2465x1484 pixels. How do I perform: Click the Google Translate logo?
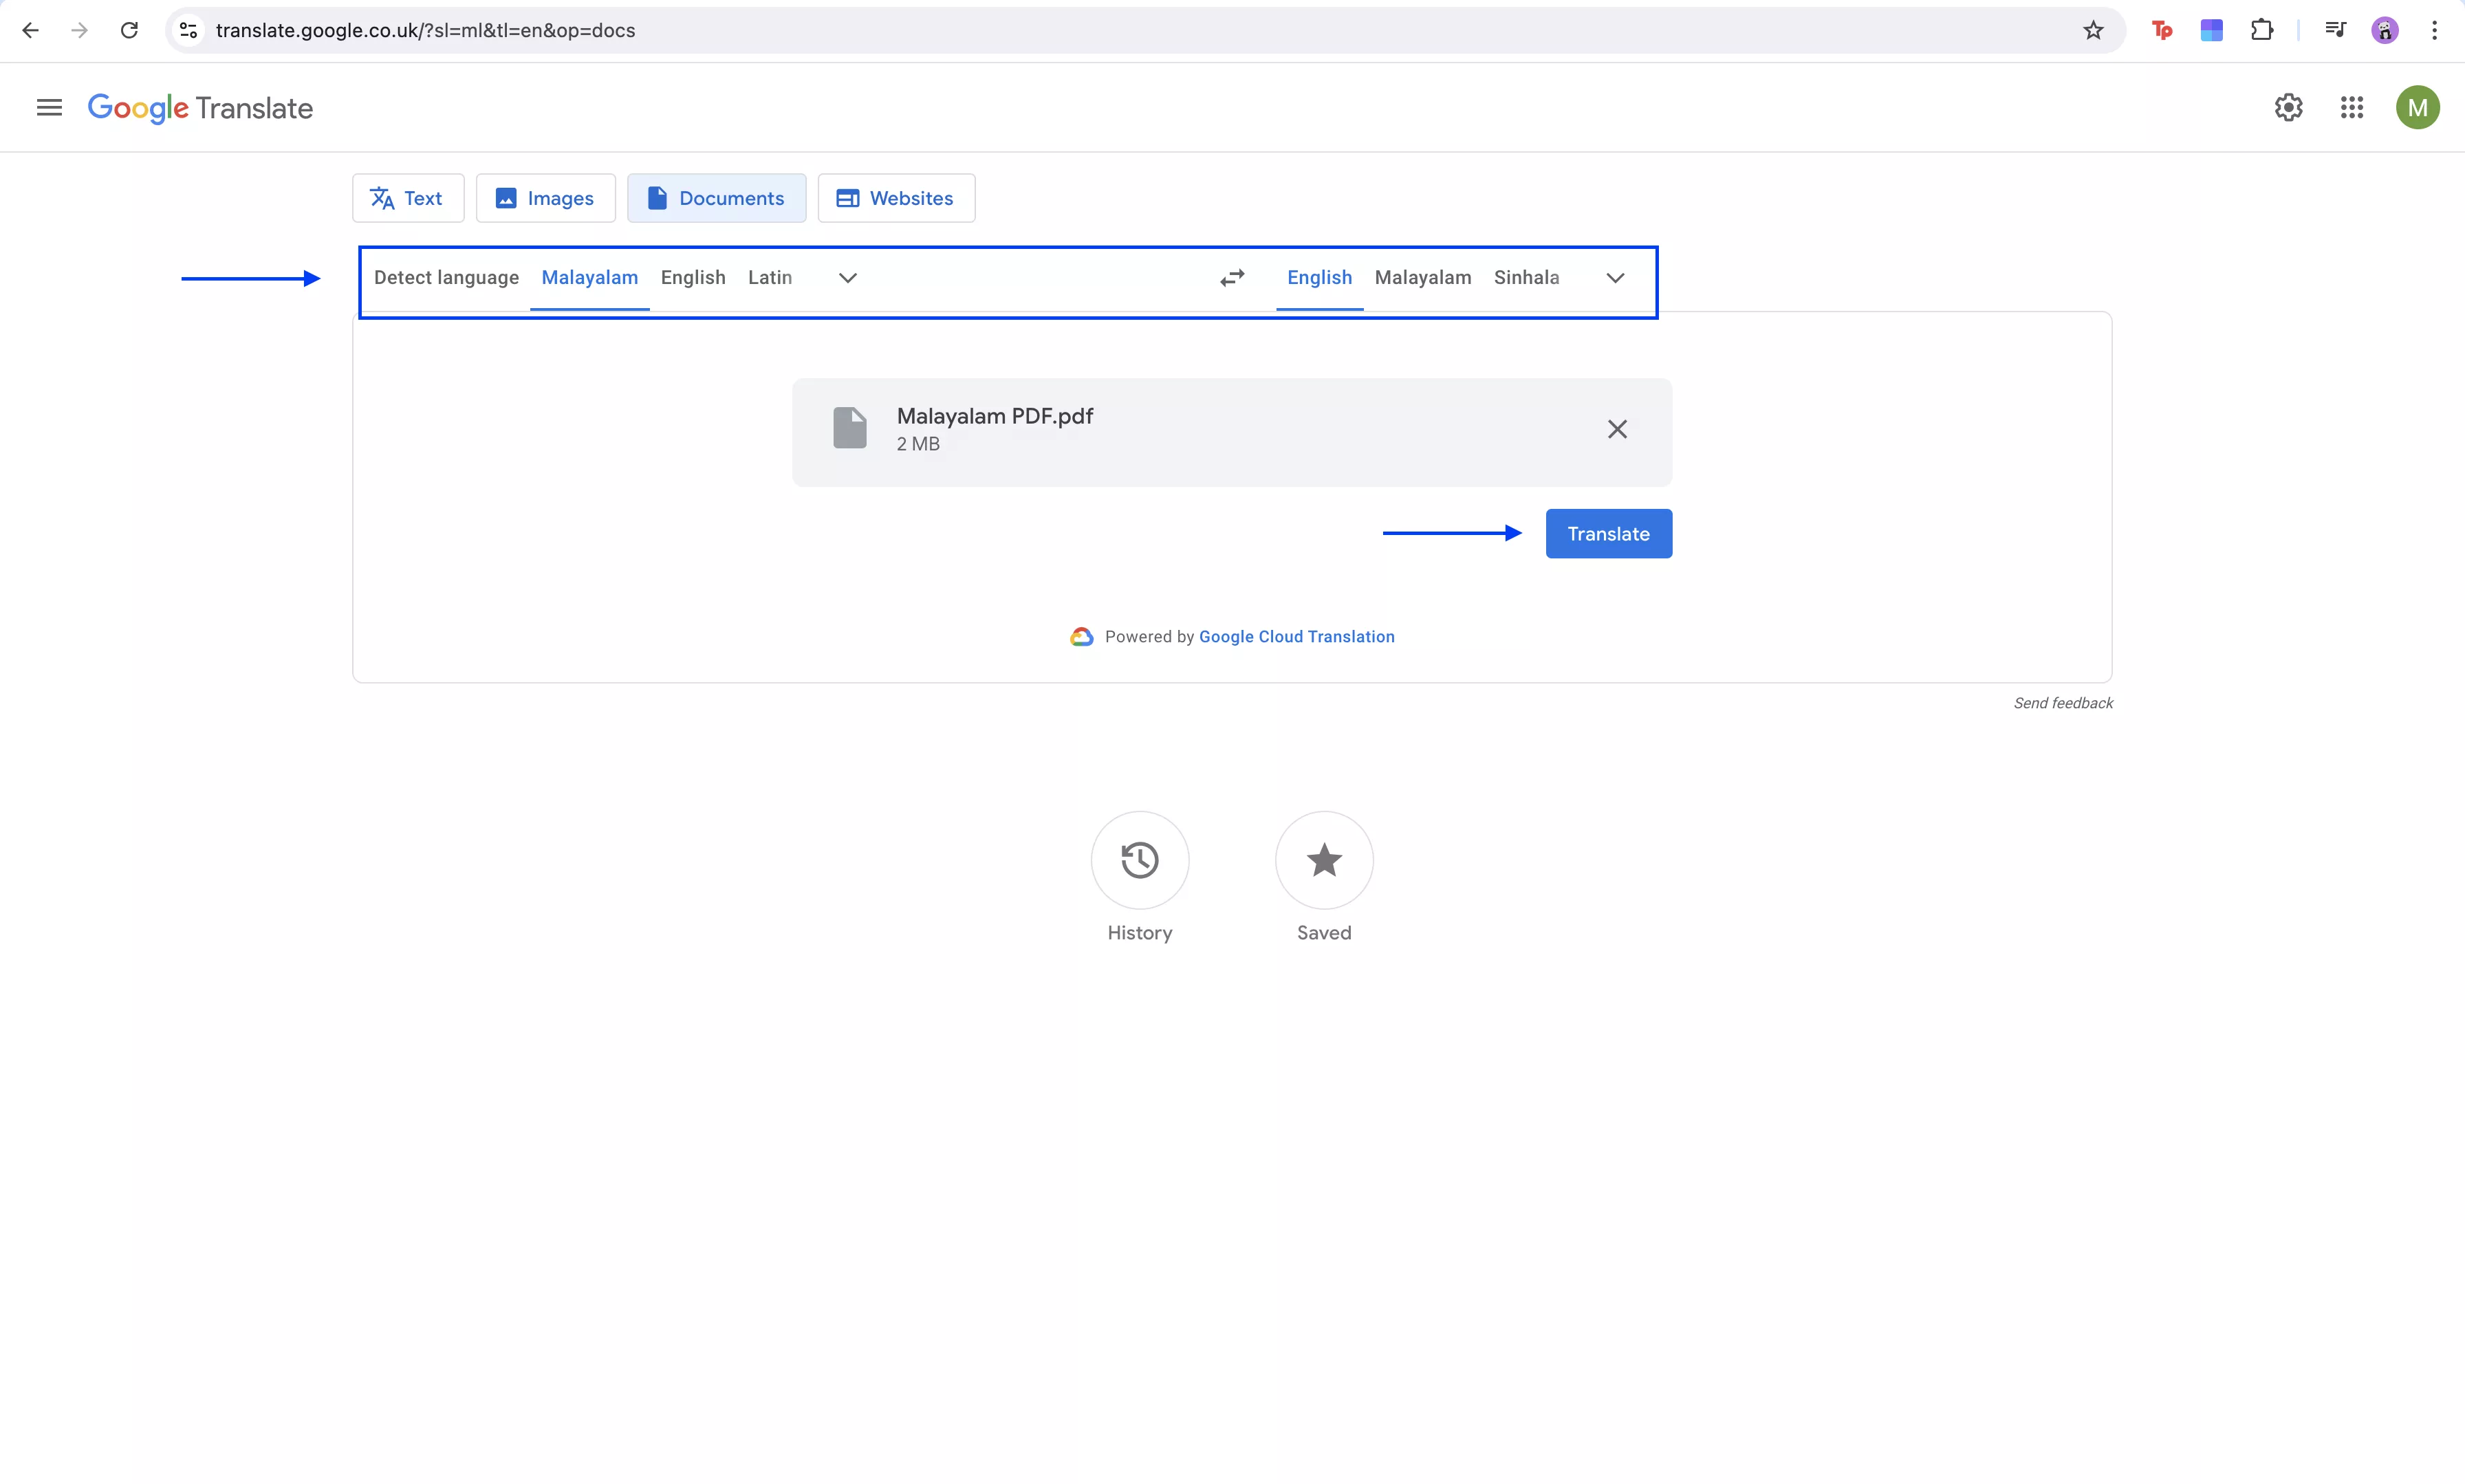tap(200, 108)
